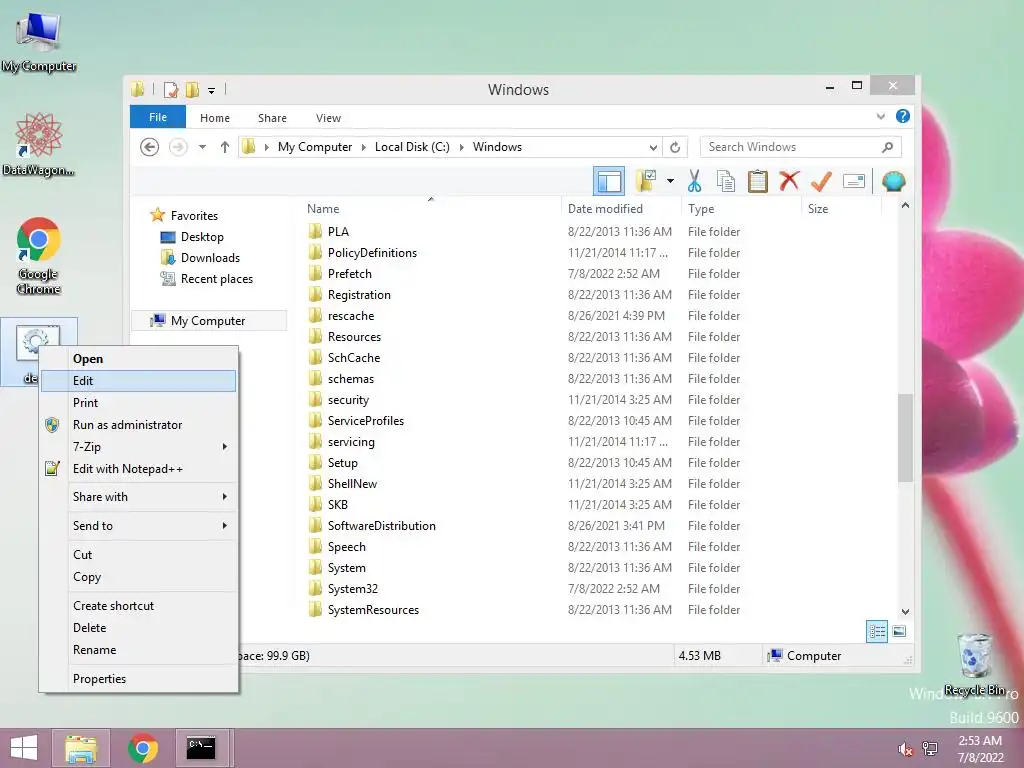The height and width of the screenshot is (768, 1024).
Task: Choose Open in the context menu
Action: [138, 359]
